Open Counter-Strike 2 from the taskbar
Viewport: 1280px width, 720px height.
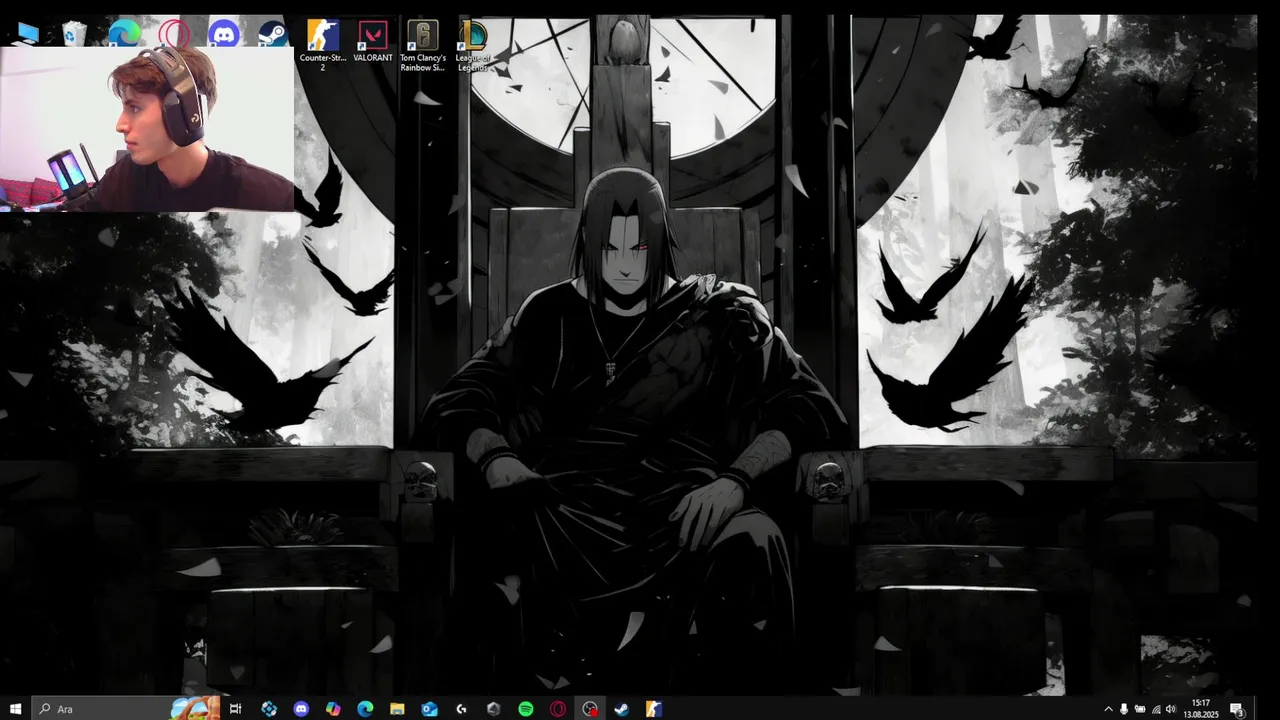click(653, 709)
